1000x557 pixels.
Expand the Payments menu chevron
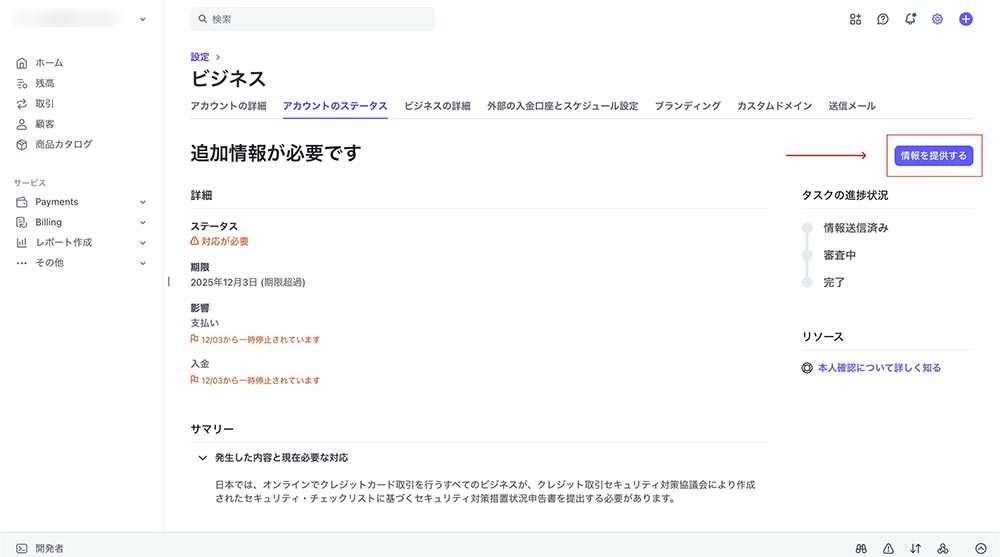pyautogui.click(x=143, y=202)
